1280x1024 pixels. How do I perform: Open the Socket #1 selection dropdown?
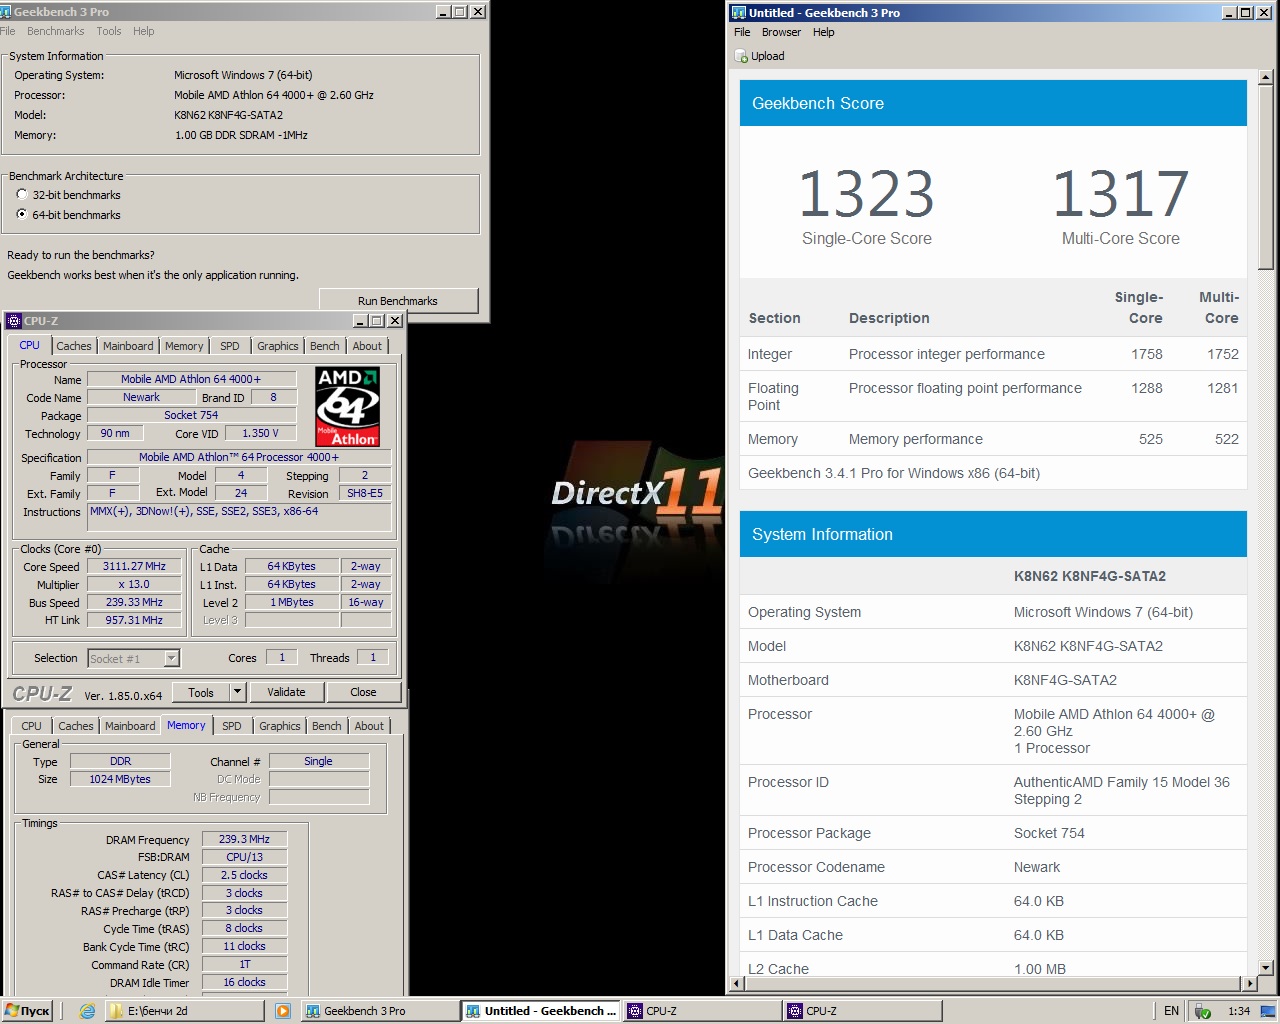click(x=172, y=658)
